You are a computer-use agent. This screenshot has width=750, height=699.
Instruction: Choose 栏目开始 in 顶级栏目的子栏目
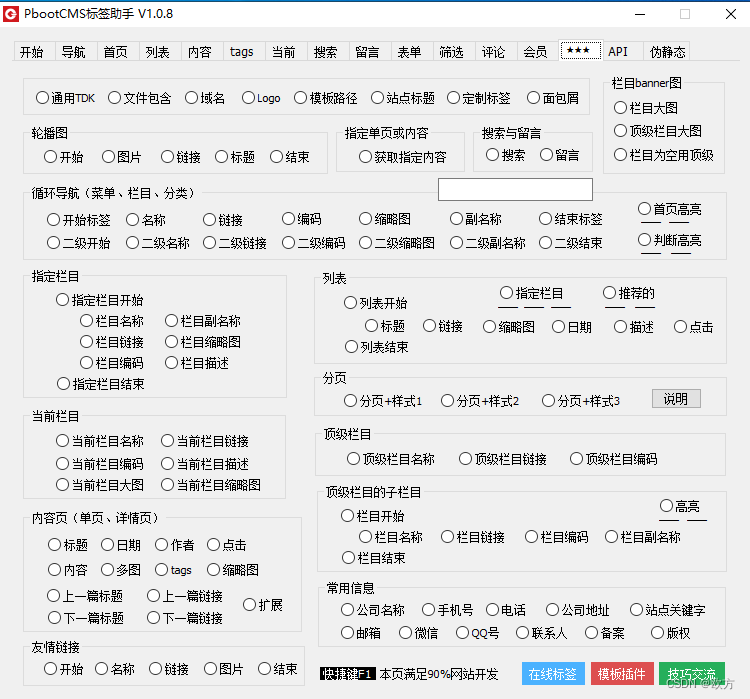[373, 516]
